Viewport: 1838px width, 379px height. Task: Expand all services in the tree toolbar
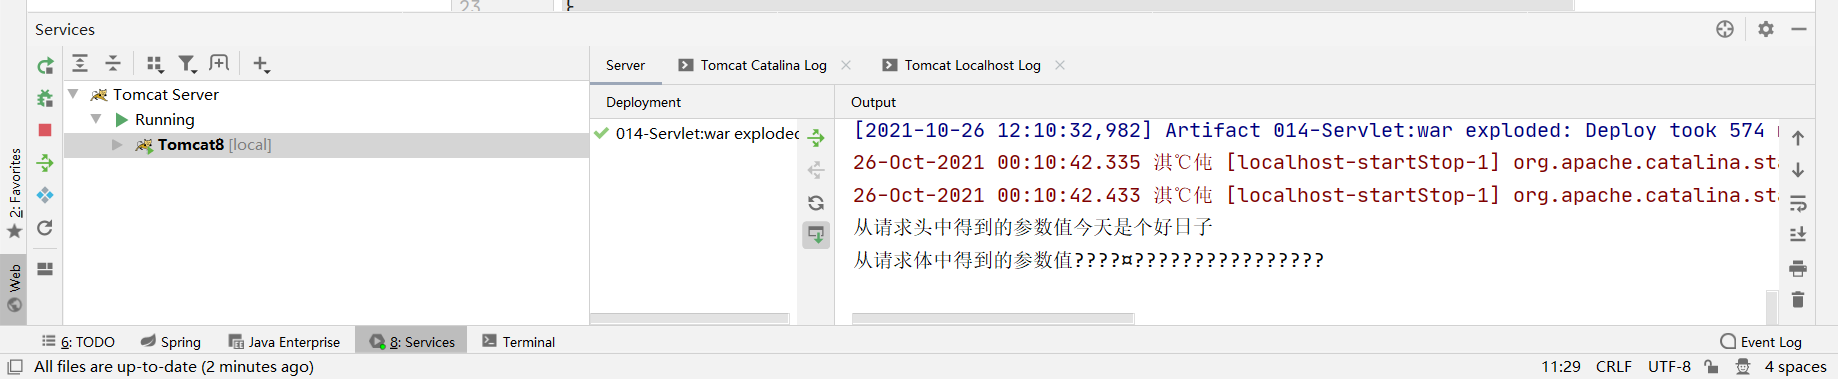(x=80, y=64)
